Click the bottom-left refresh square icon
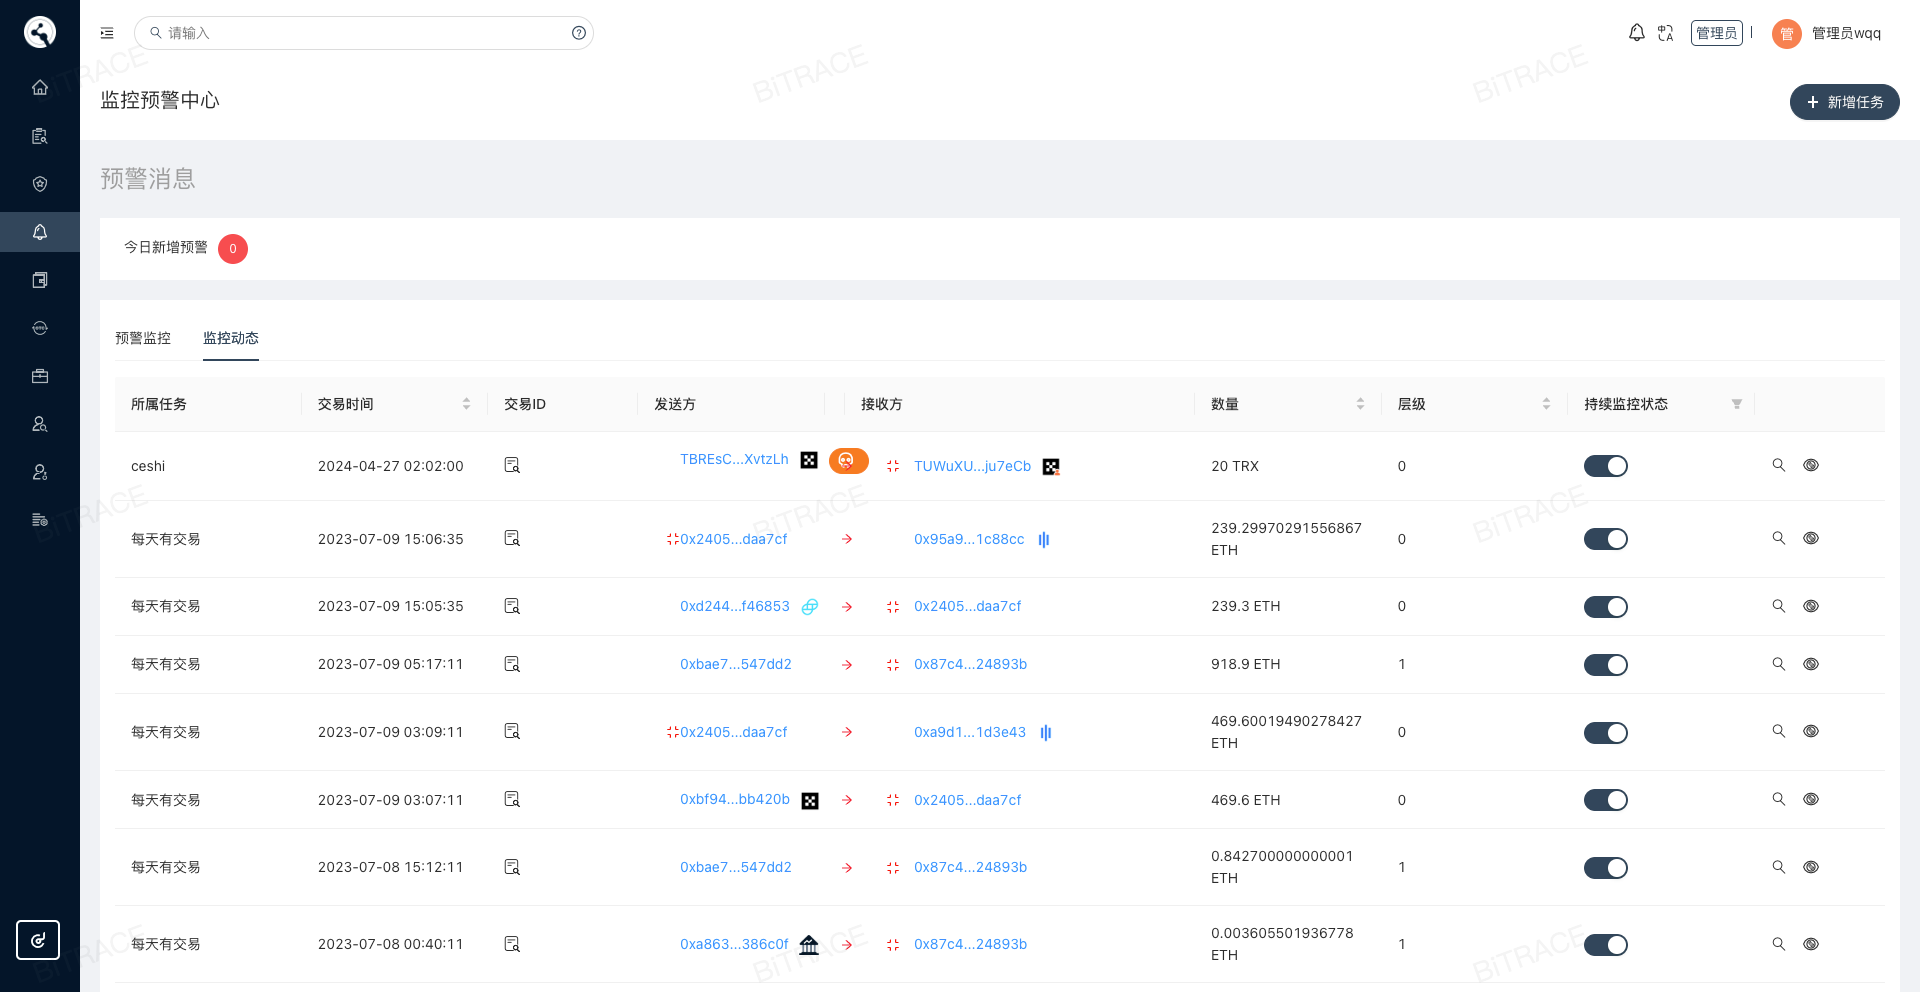The height and width of the screenshot is (992, 1920). click(x=38, y=940)
